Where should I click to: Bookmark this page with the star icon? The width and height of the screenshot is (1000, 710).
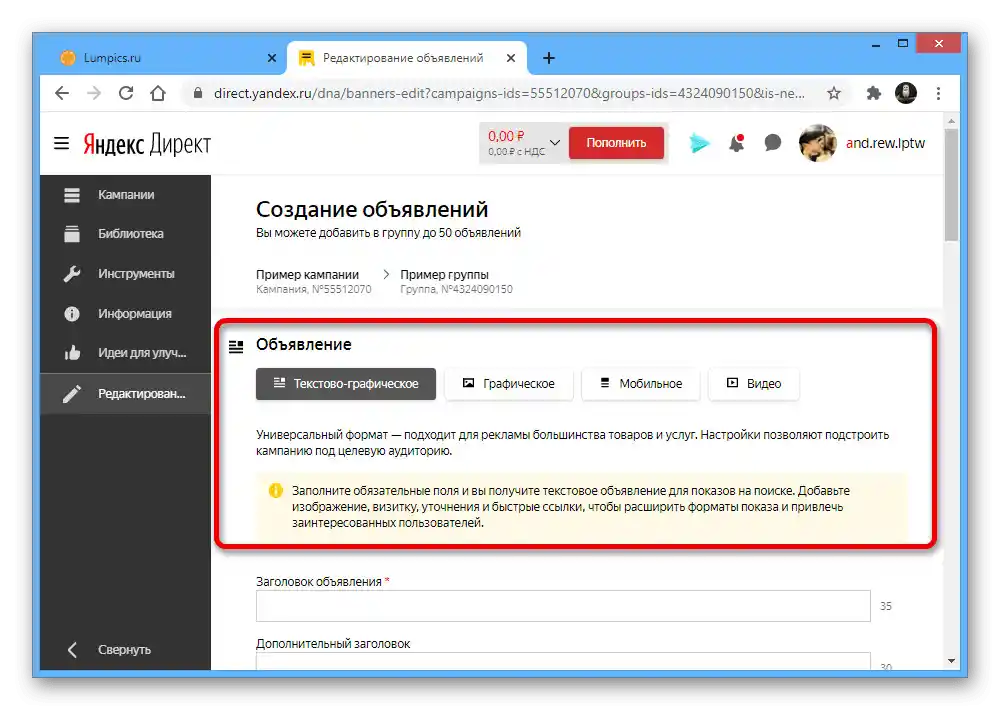point(834,94)
